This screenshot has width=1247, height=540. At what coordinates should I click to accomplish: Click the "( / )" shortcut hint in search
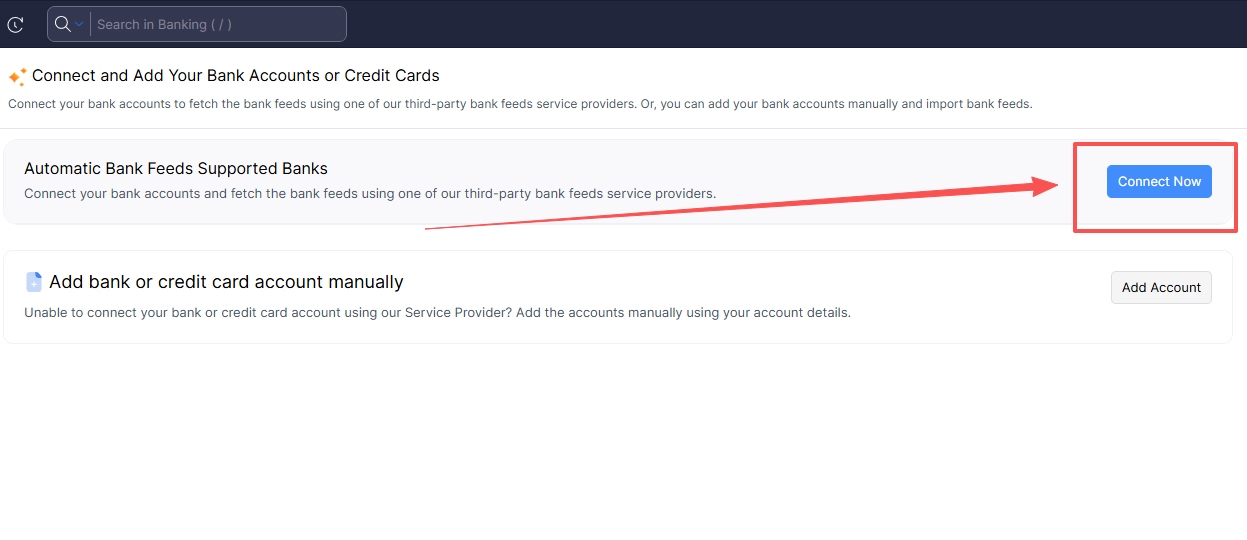[x=221, y=24]
